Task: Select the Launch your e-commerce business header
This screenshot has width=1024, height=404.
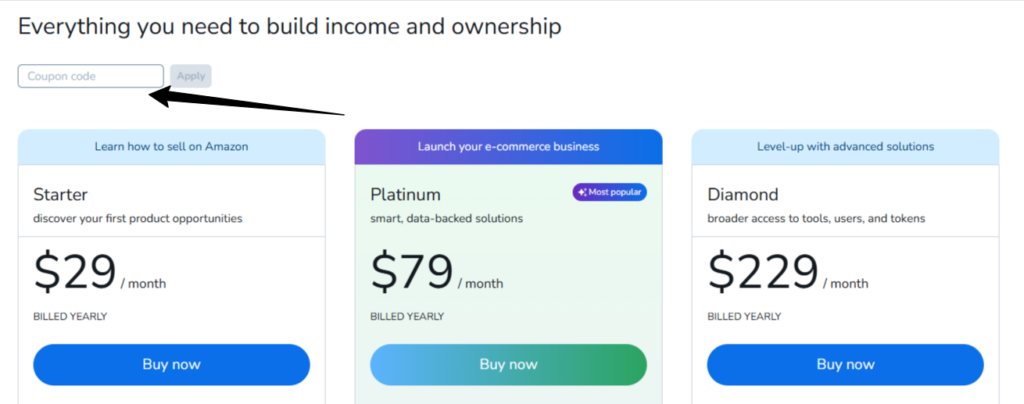Action: pyautogui.click(x=508, y=147)
